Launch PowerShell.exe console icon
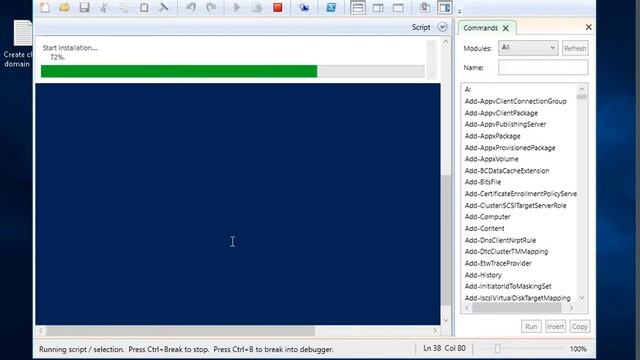The height and width of the screenshot is (360, 640). point(331,7)
